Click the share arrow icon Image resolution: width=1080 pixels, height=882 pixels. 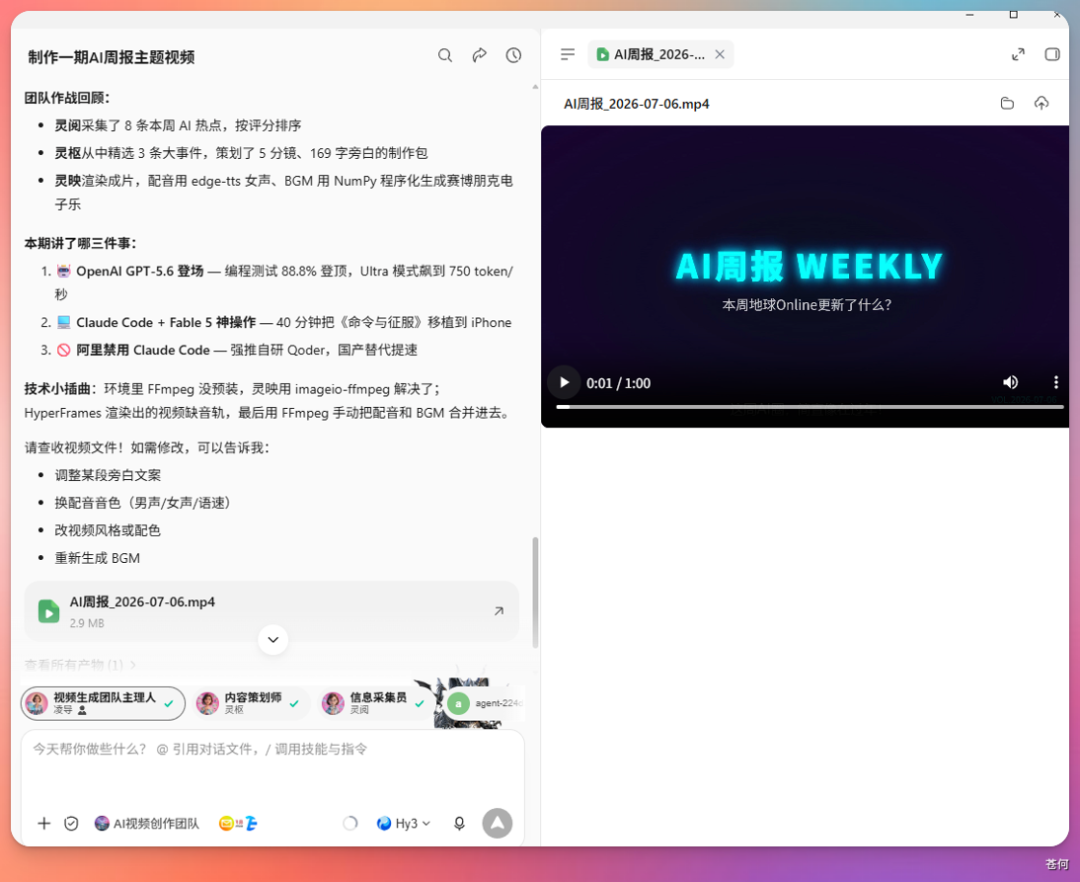tap(479, 55)
